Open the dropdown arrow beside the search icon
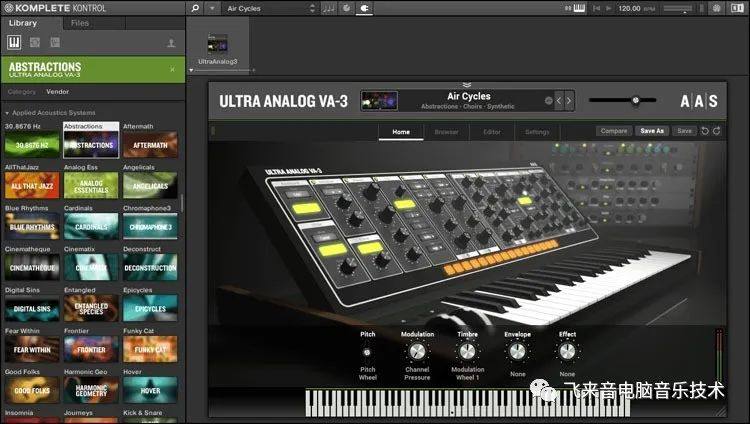This screenshot has height=424, width=750. click(212, 8)
